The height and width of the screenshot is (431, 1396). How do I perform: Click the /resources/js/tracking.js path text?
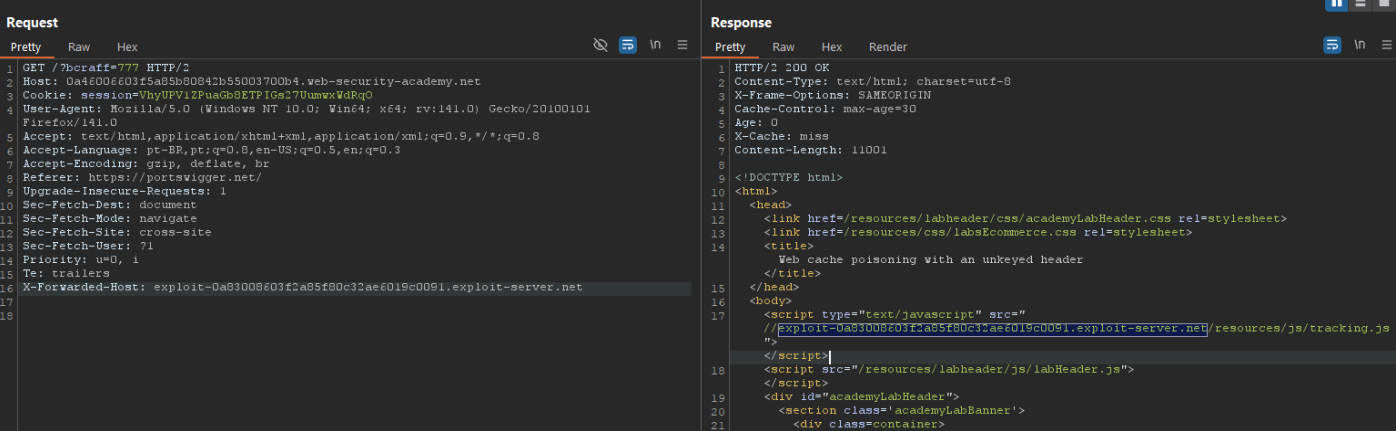(x=1299, y=328)
